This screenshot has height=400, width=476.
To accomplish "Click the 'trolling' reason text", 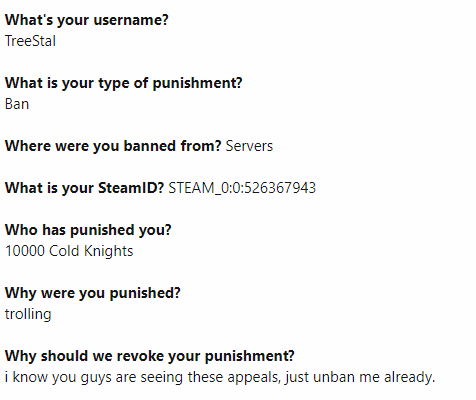I will [x=28, y=314].
